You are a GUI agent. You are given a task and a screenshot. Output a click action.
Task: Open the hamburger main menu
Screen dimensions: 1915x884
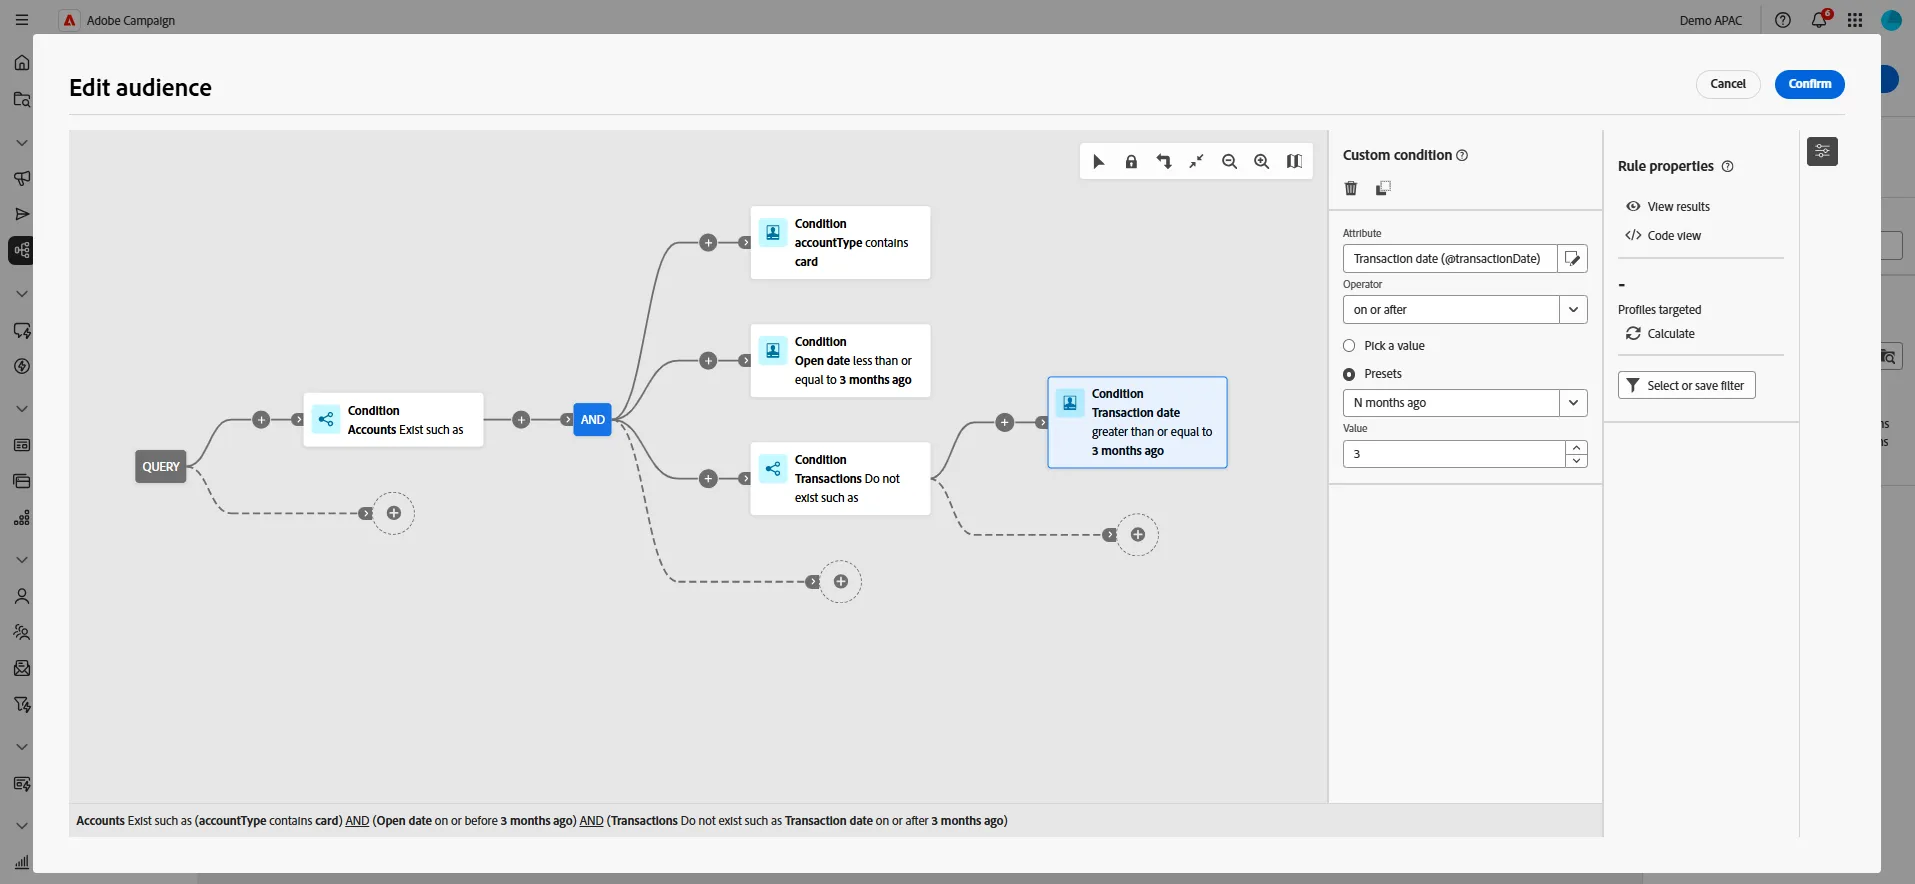pyautogui.click(x=21, y=20)
